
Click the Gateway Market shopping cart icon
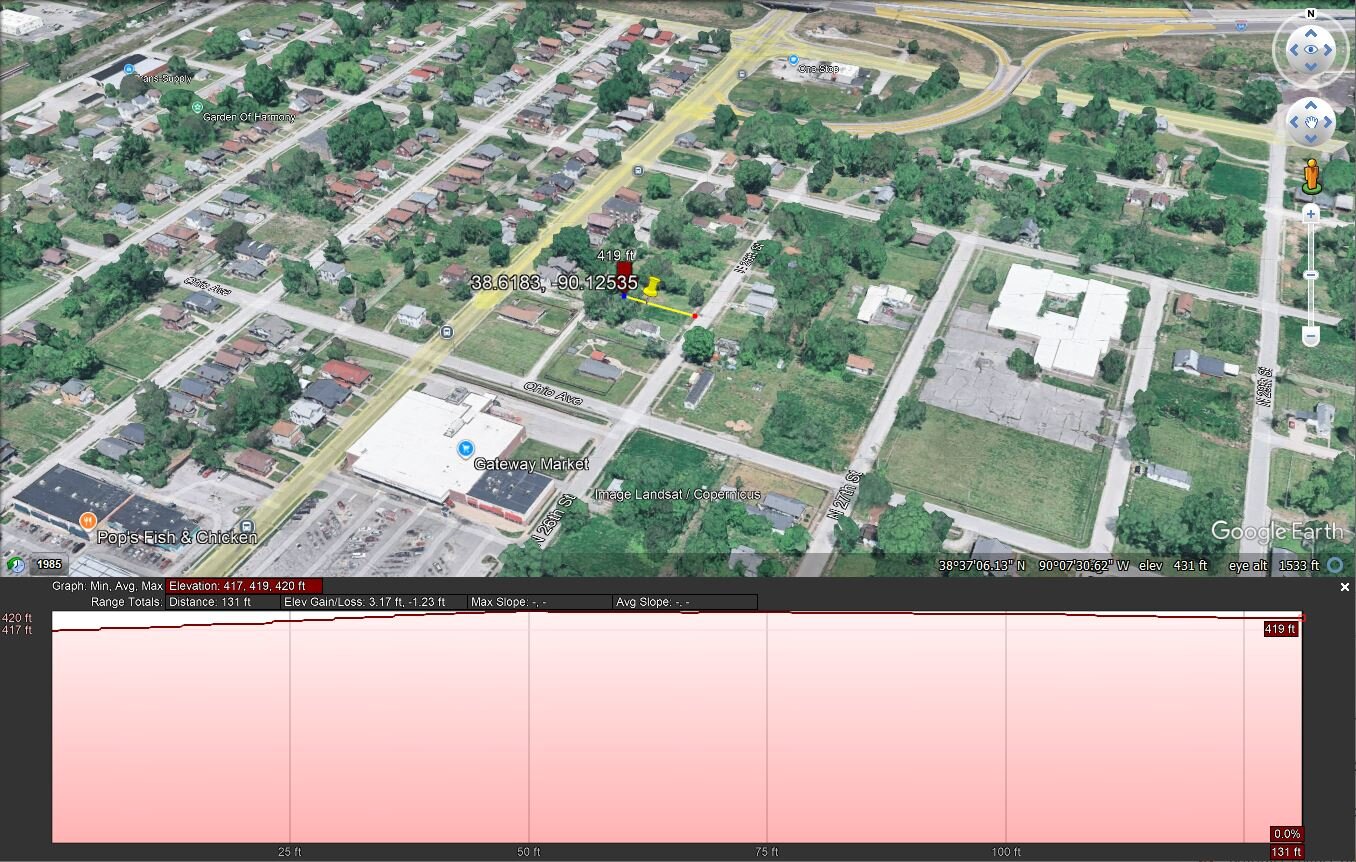[465, 449]
